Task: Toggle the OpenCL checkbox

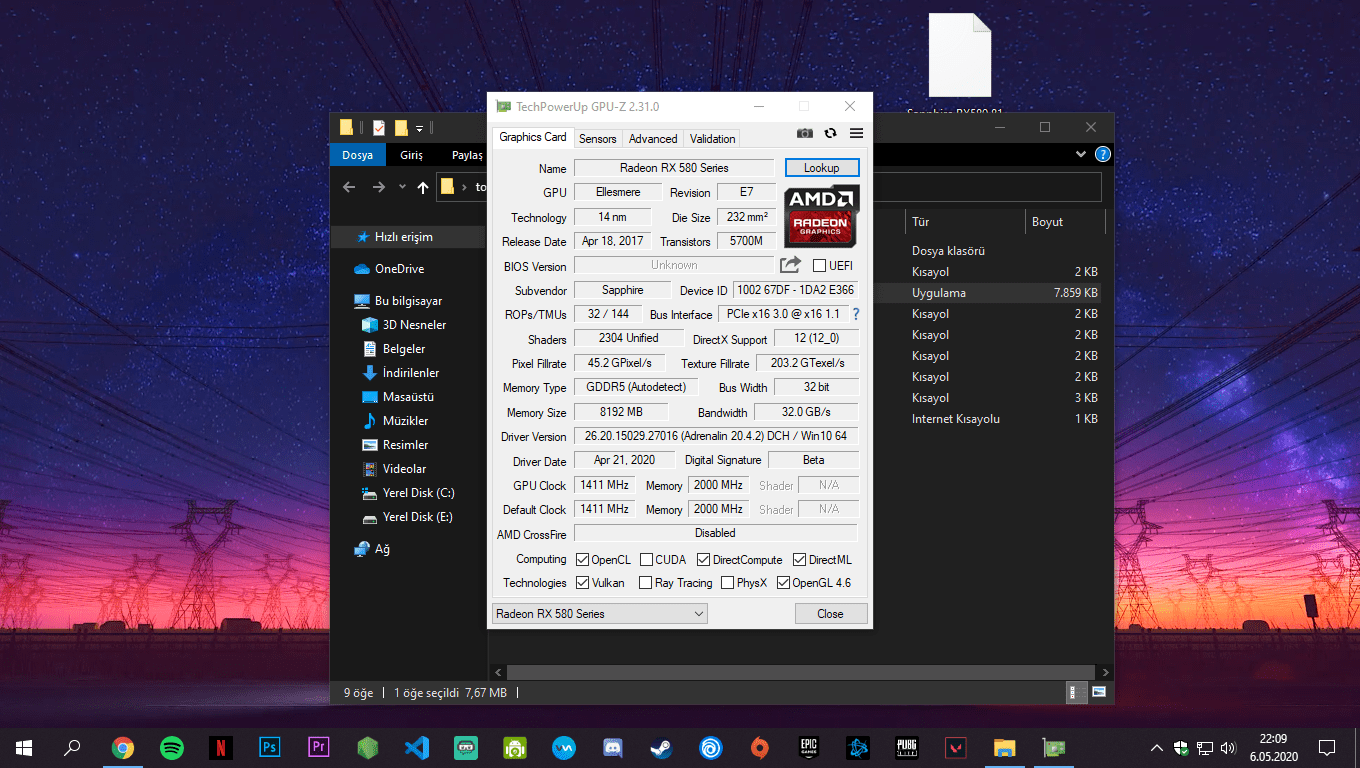Action: point(583,560)
